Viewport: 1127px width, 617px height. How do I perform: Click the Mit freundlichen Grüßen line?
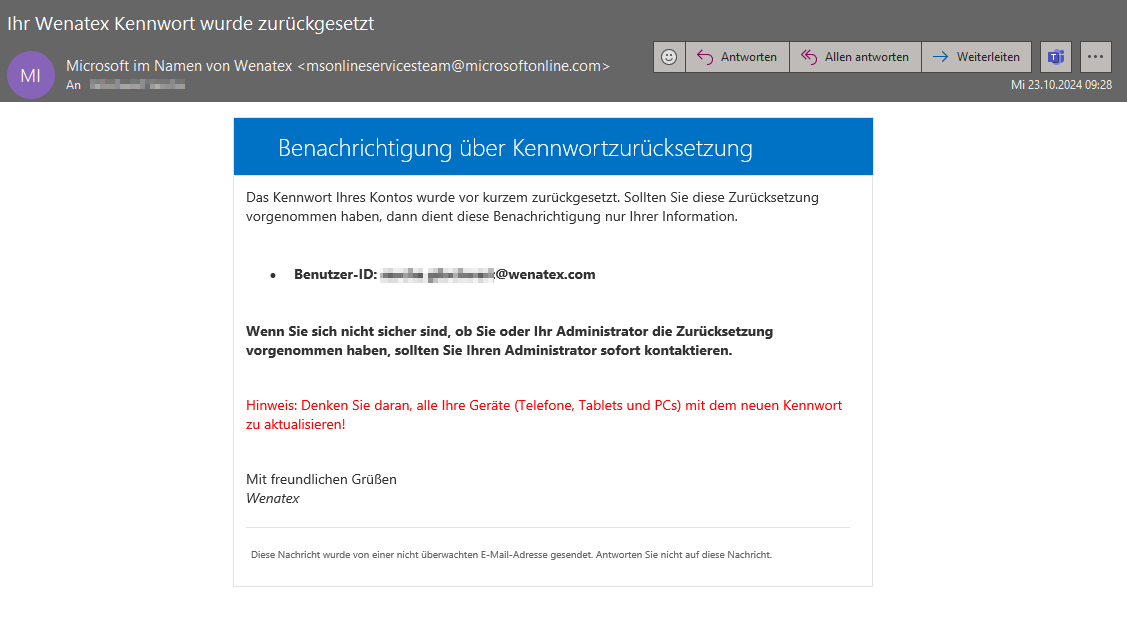click(x=321, y=480)
